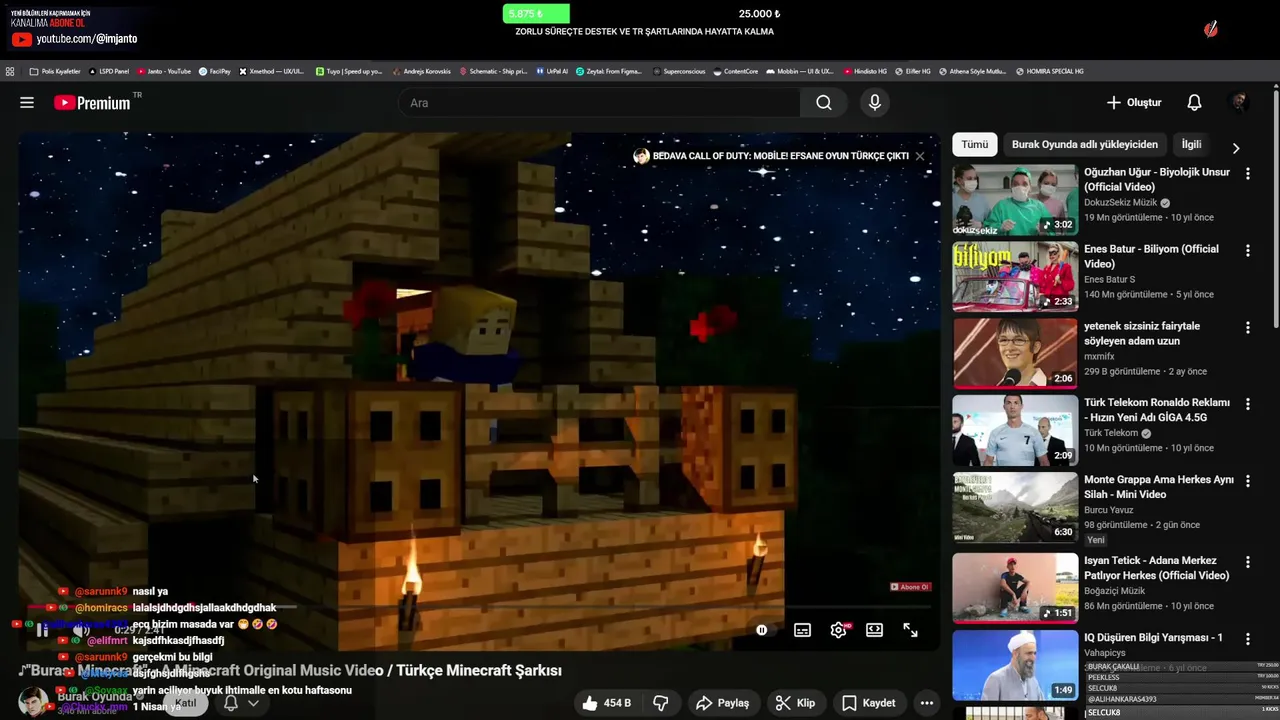Start voice search with microphone icon
This screenshot has height=720, width=1280.
point(875,103)
